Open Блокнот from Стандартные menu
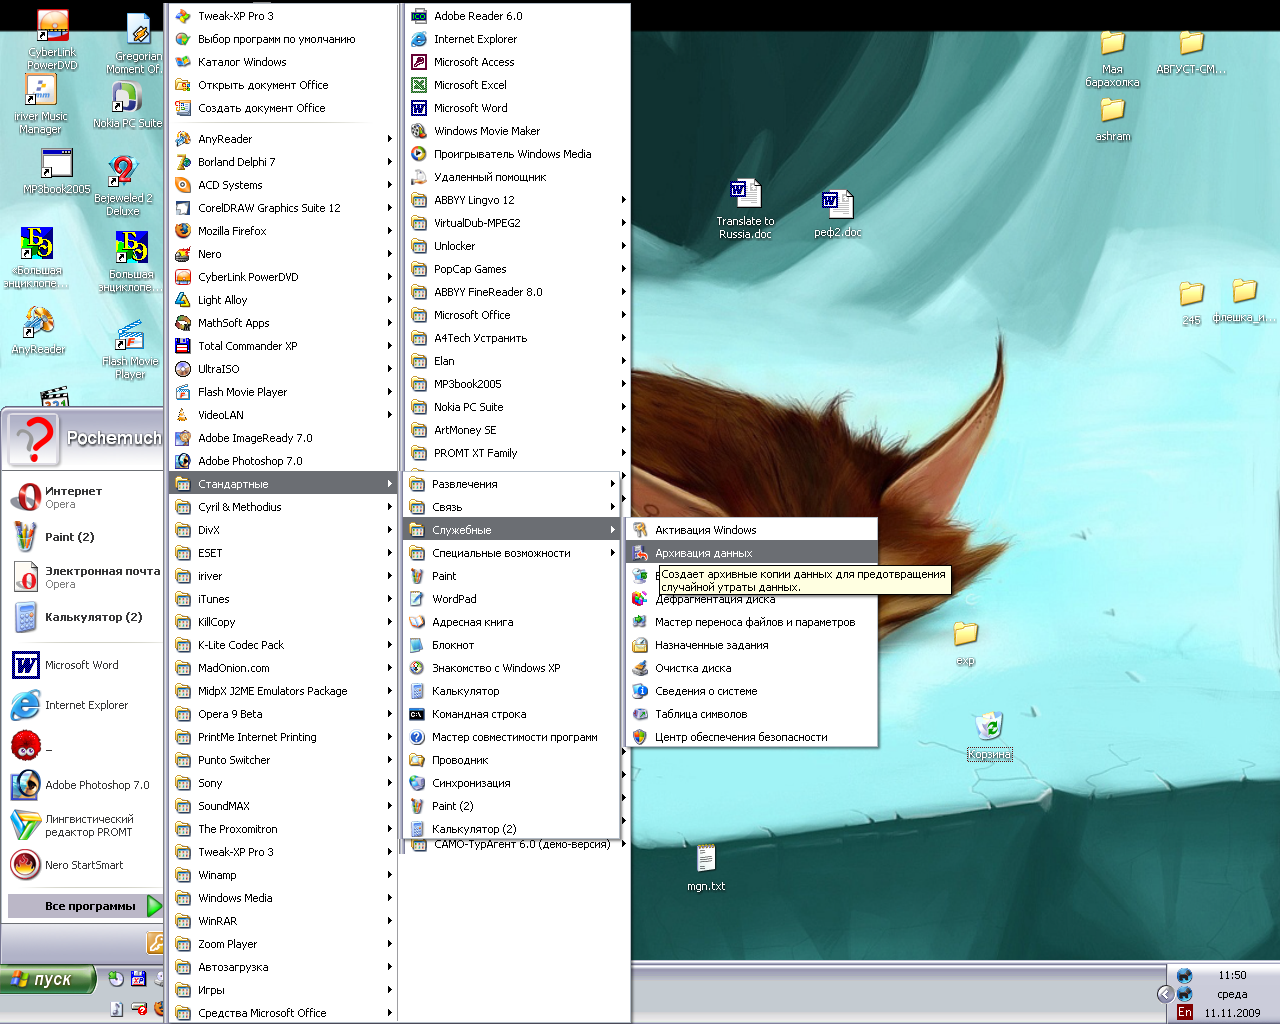The image size is (1280, 1024). click(512, 645)
